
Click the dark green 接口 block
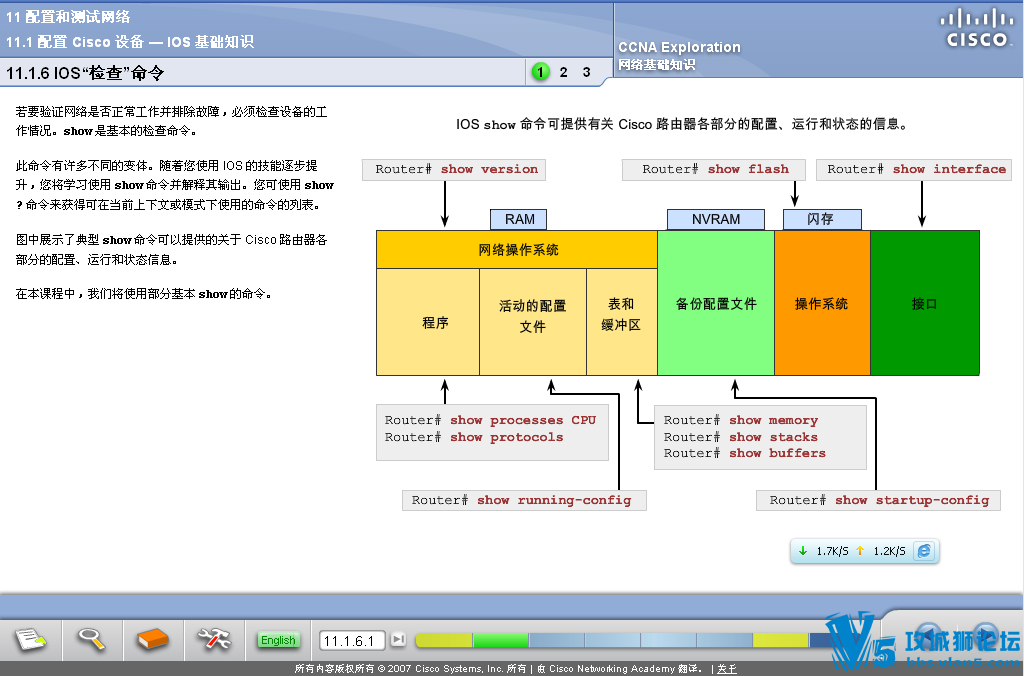[924, 303]
